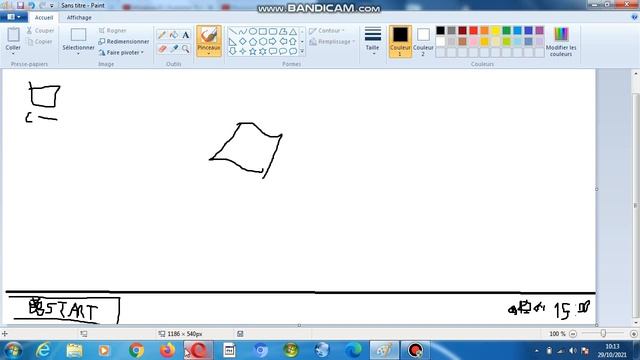This screenshot has width=640, height=360.
Task: Activate Couleur 1 foreground color
Action: click(400, 41)
